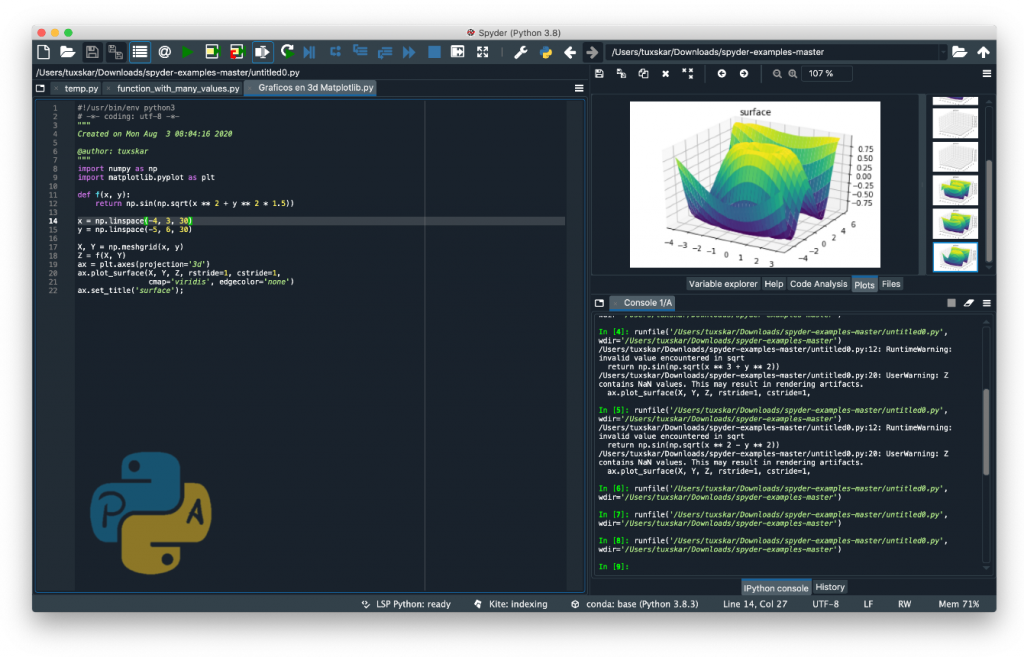The width and height of the screenshot is (1024, 657).
Task: Click the 107 % zoom field
Action: coord(827,74)
